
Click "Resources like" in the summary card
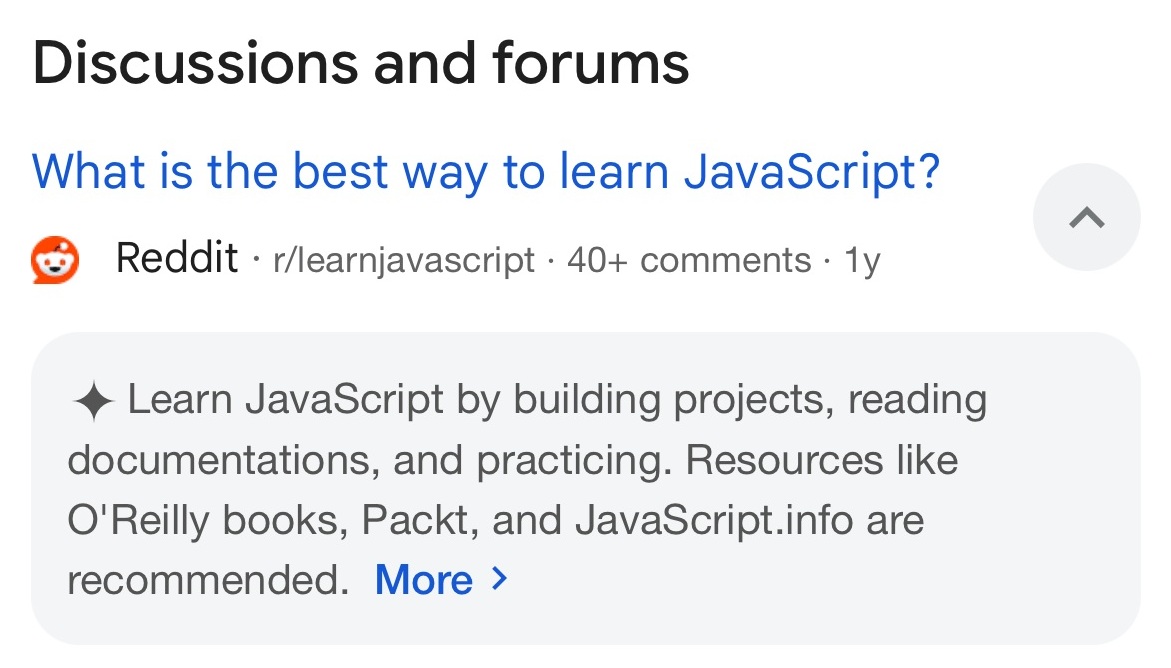[x=823, y=461]
